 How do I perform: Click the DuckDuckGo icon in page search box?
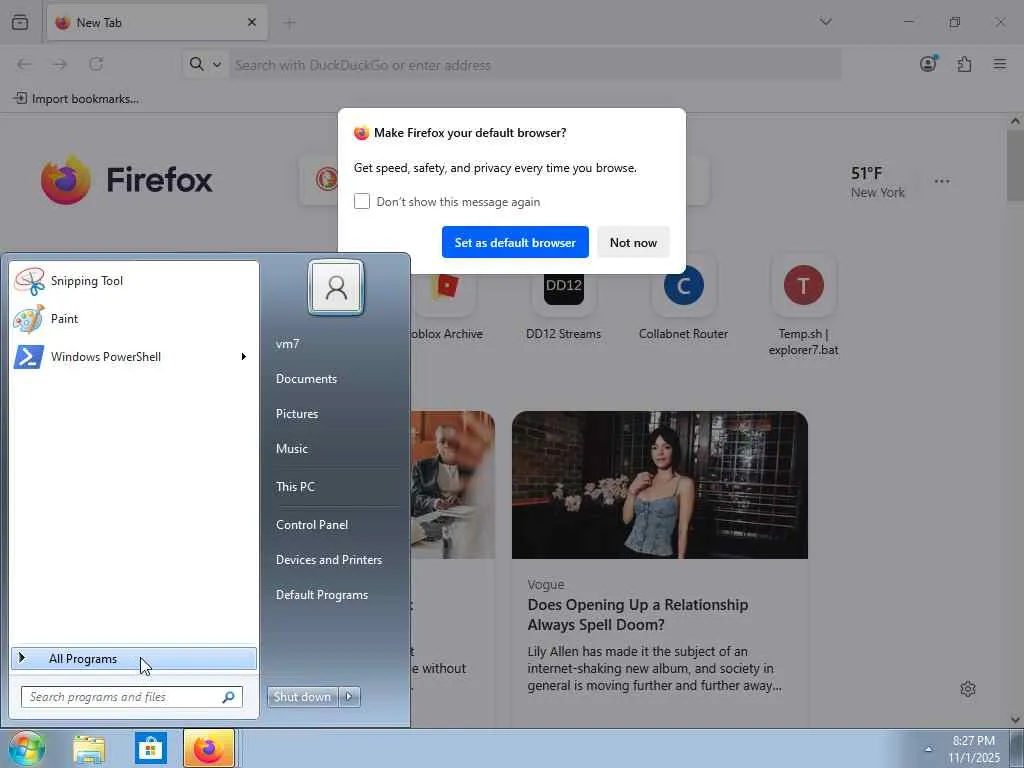coord(326,179)
